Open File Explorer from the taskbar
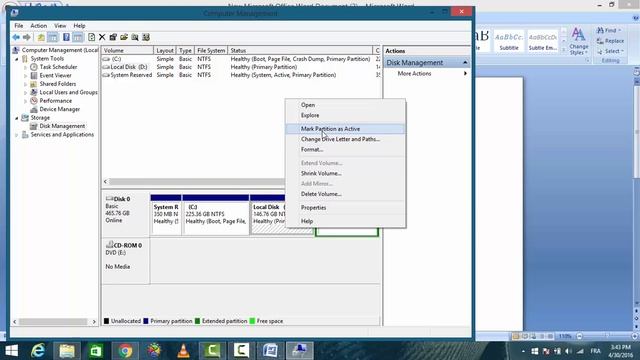 pos(67,351)
